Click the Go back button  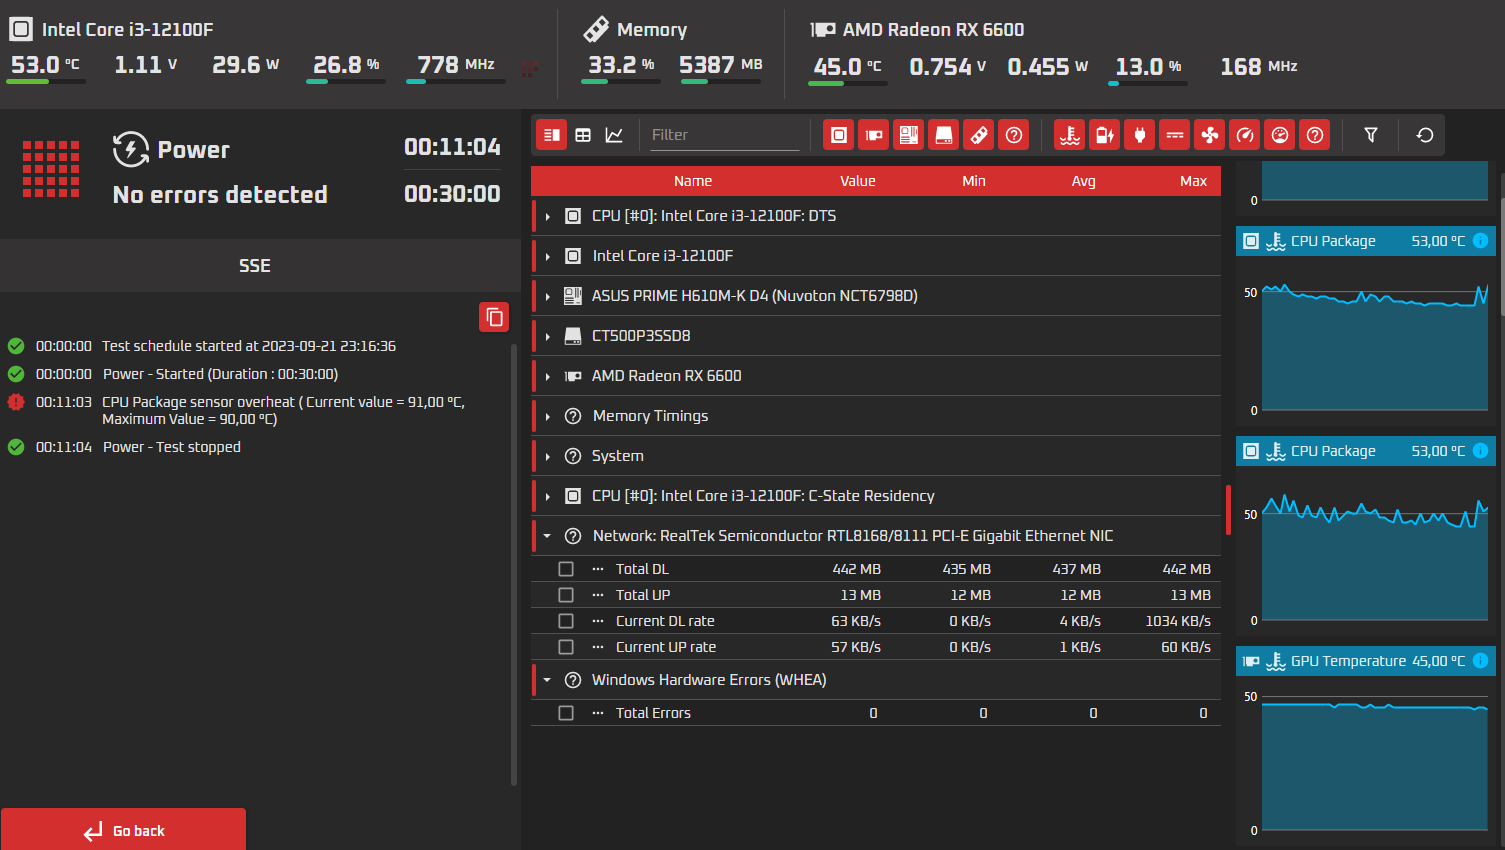123,830
